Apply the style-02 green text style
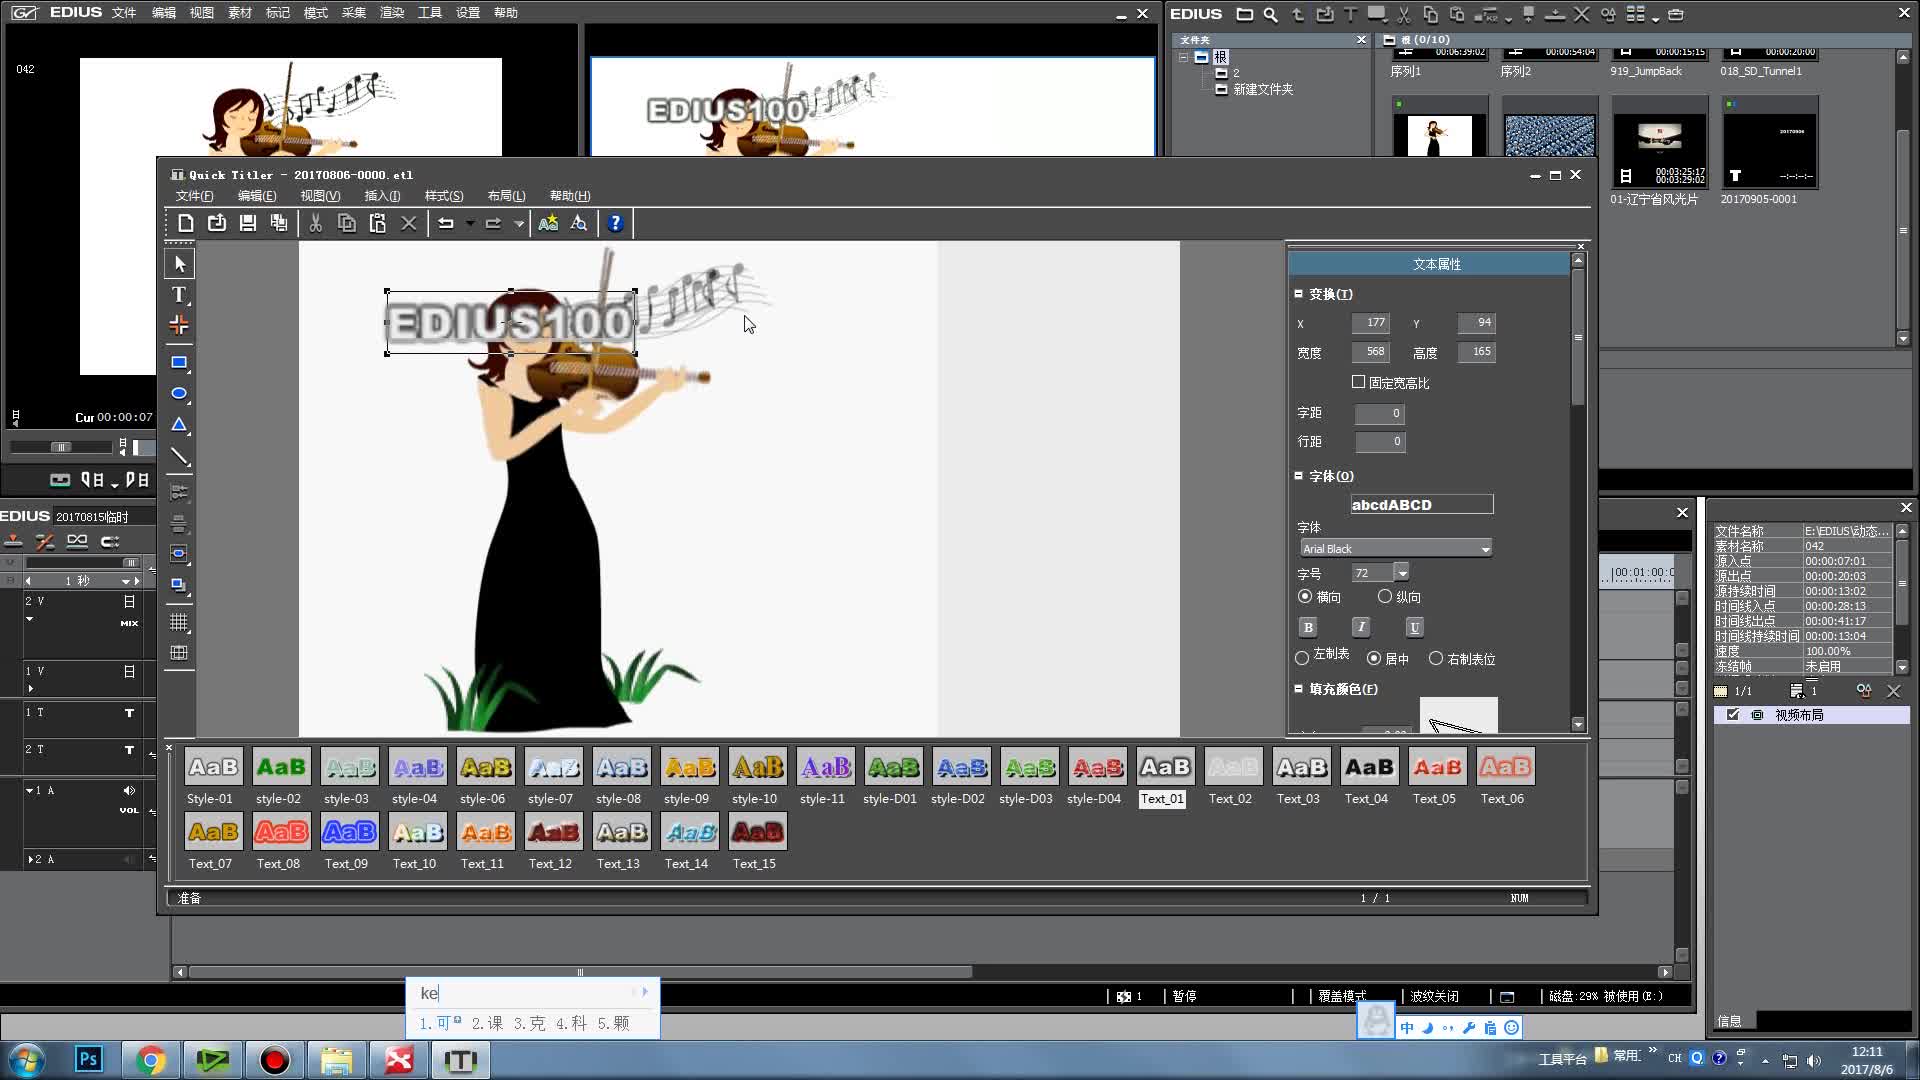This screenshot has height=1080, width=1920. click(280, 768)
